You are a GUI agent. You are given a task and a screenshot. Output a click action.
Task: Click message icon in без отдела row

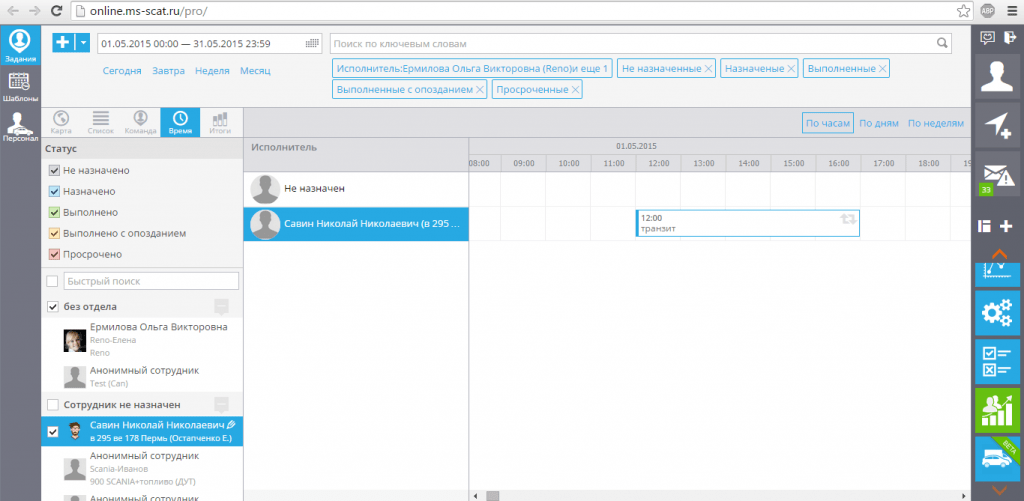221,307
